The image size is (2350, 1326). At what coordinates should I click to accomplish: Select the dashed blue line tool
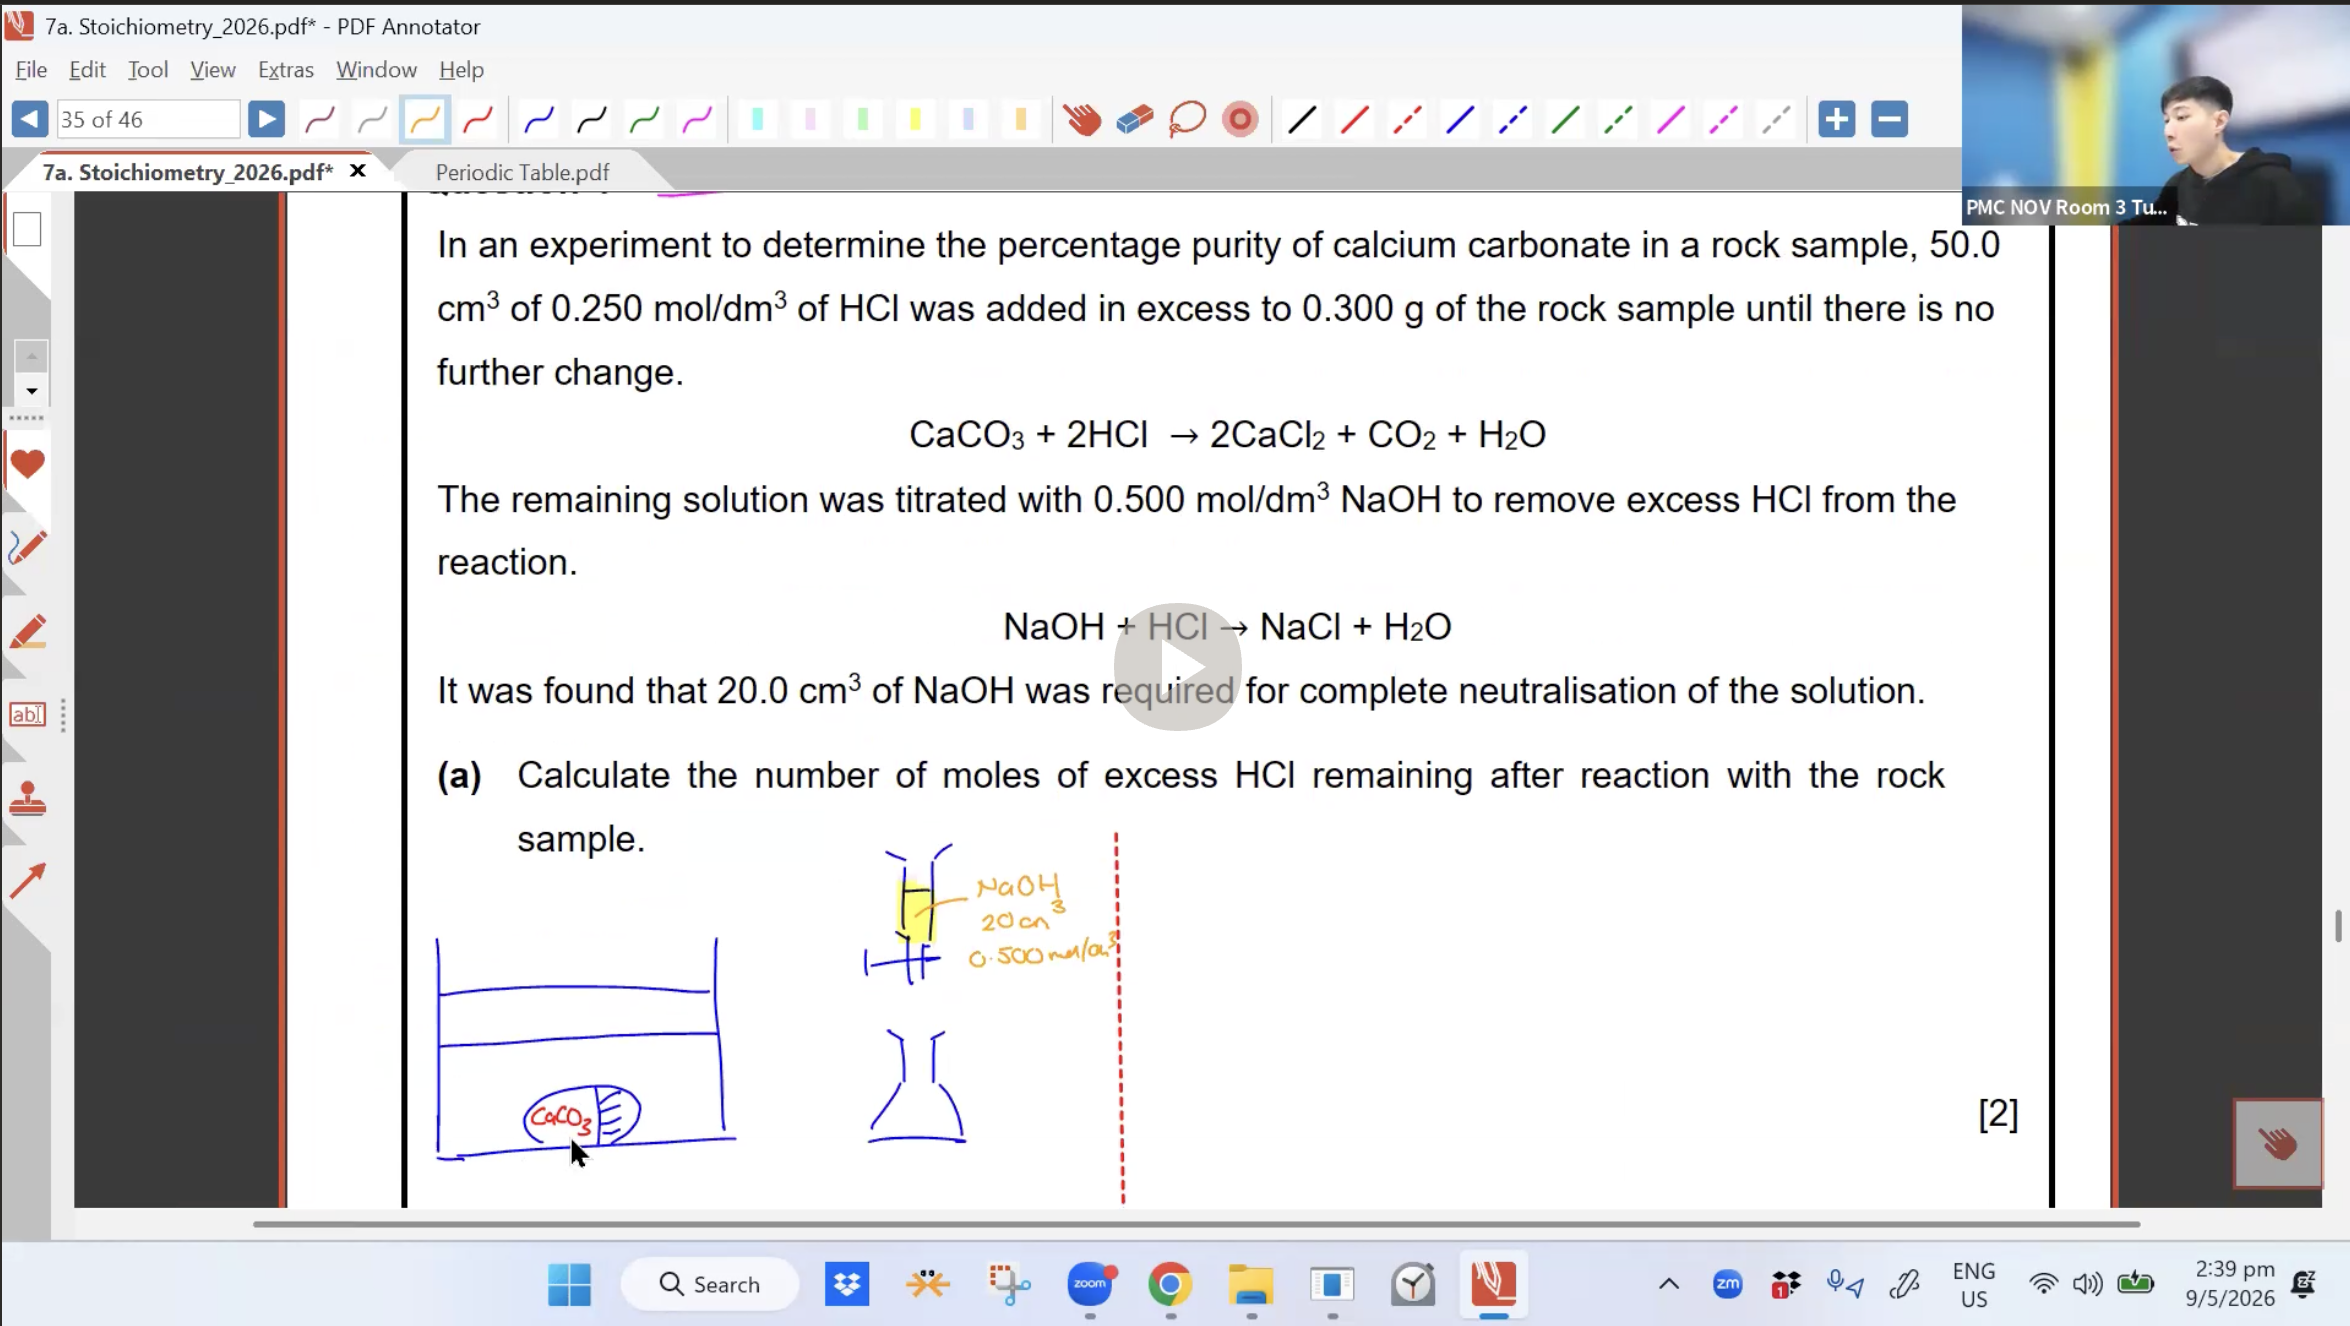(1513, 120)
